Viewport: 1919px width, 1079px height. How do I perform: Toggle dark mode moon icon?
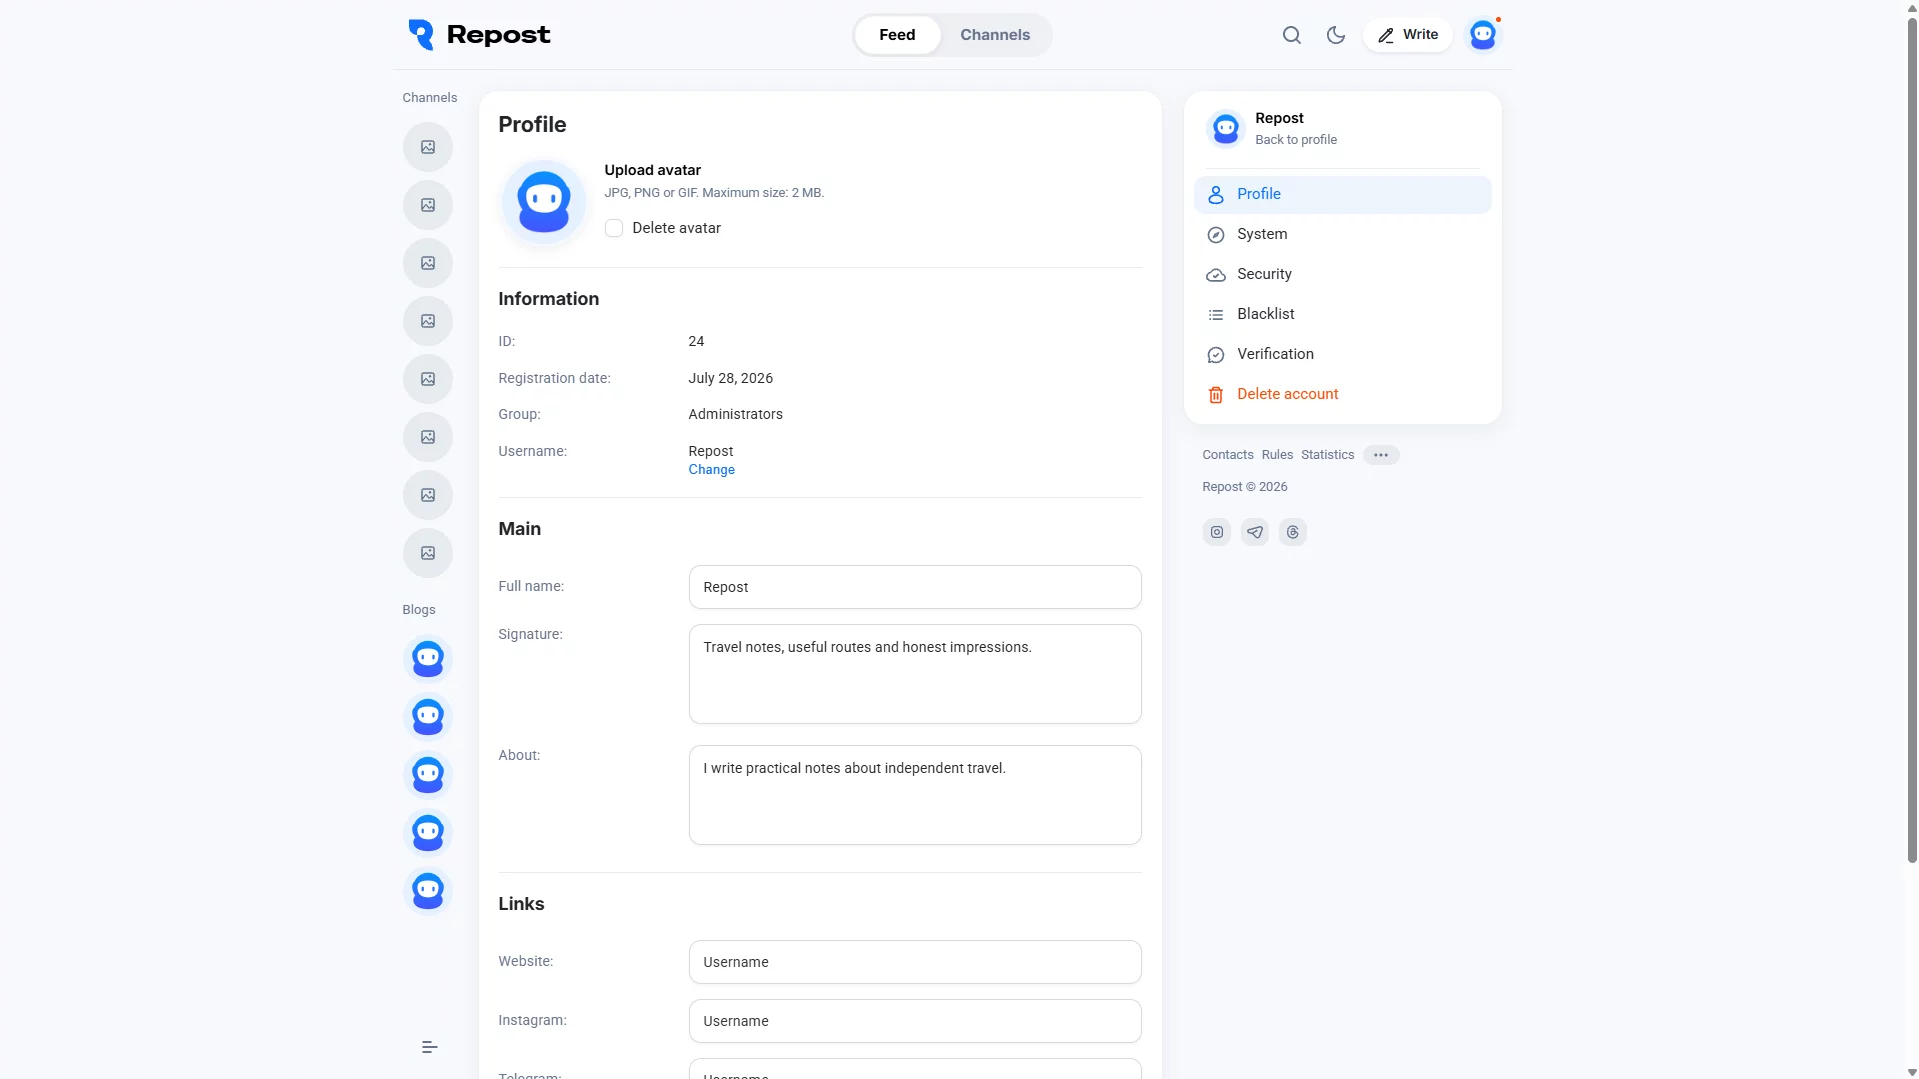(1336, 35)
